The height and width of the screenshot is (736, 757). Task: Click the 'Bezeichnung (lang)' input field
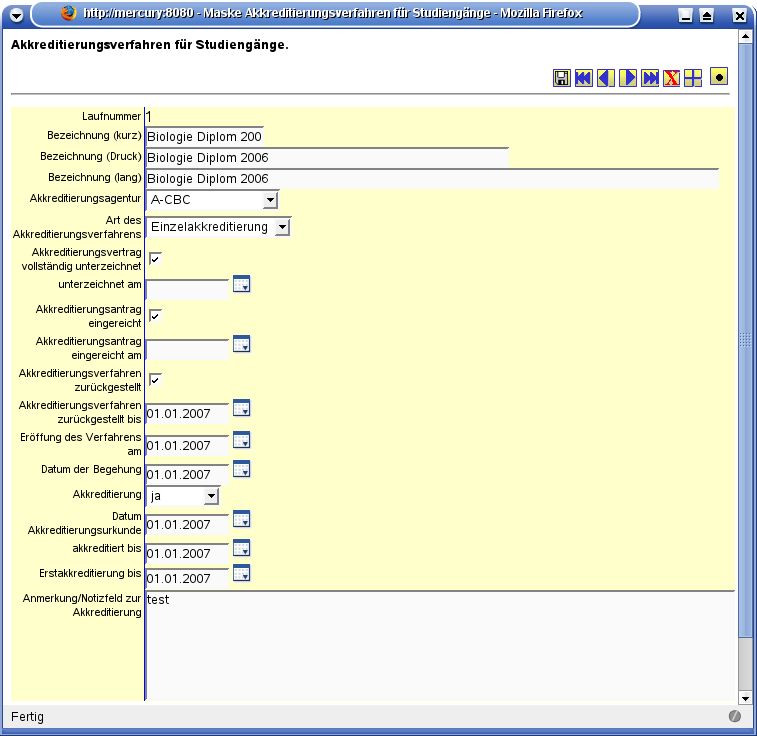[433, 179]
